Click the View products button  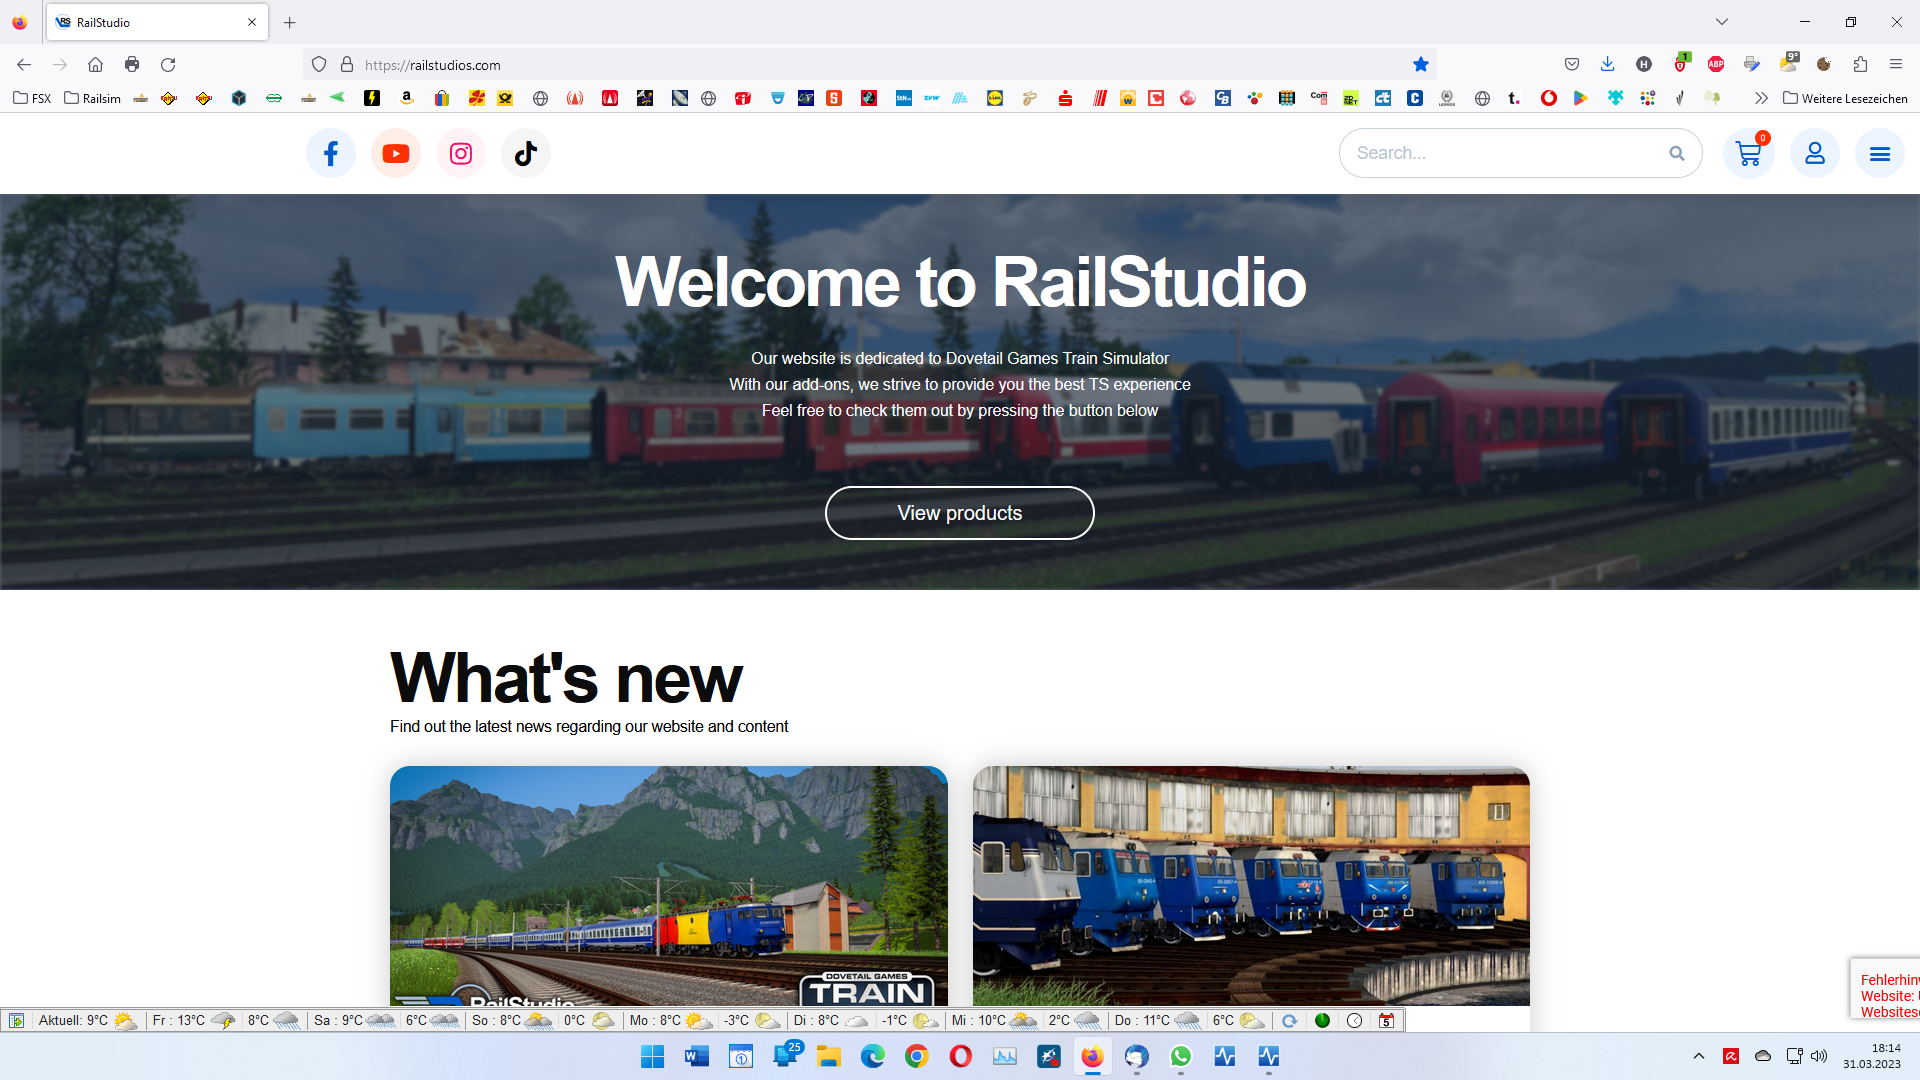(959, 513)
